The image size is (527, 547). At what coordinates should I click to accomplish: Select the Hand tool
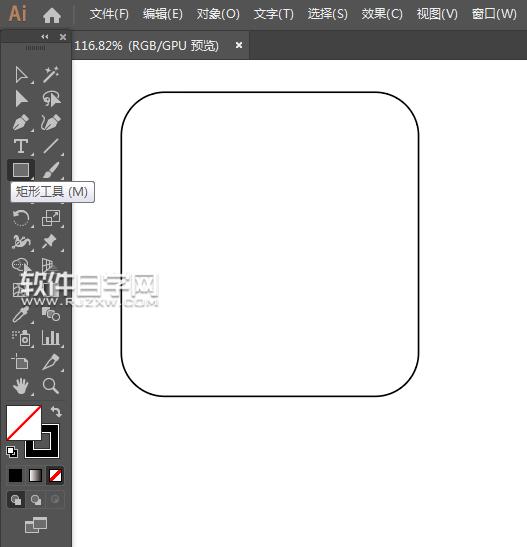21,386
